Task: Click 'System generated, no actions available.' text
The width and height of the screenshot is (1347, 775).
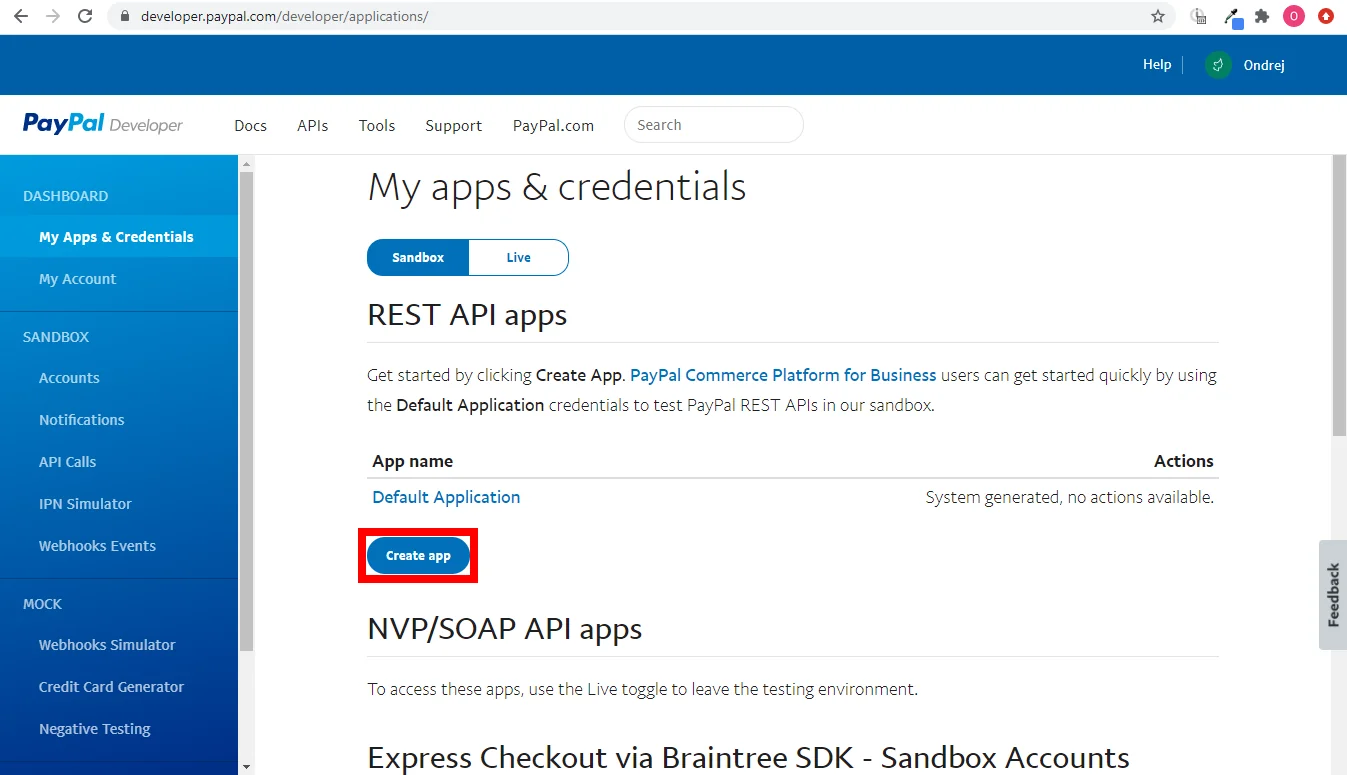Action: [x=1070, y=497]
